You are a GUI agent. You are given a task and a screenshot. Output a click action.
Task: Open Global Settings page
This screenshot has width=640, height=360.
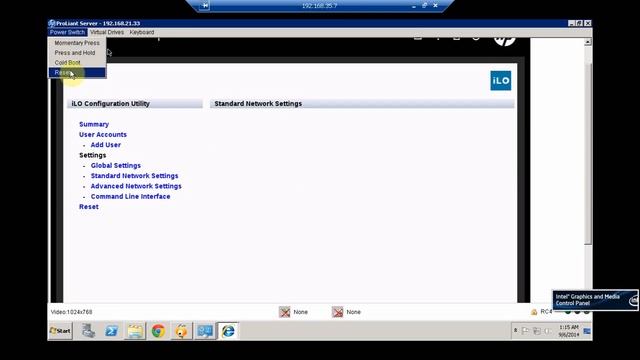pos(116,165)
